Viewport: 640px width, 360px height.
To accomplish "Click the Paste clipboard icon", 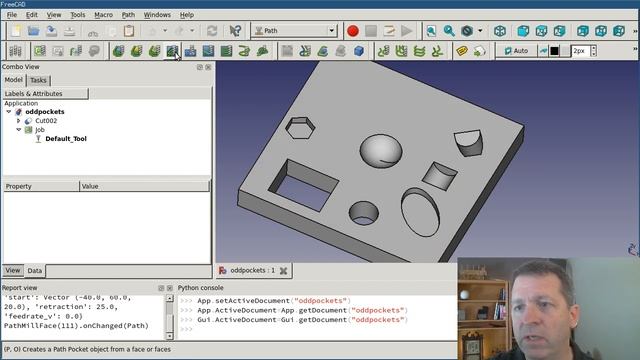I will (x=129, y=31).
